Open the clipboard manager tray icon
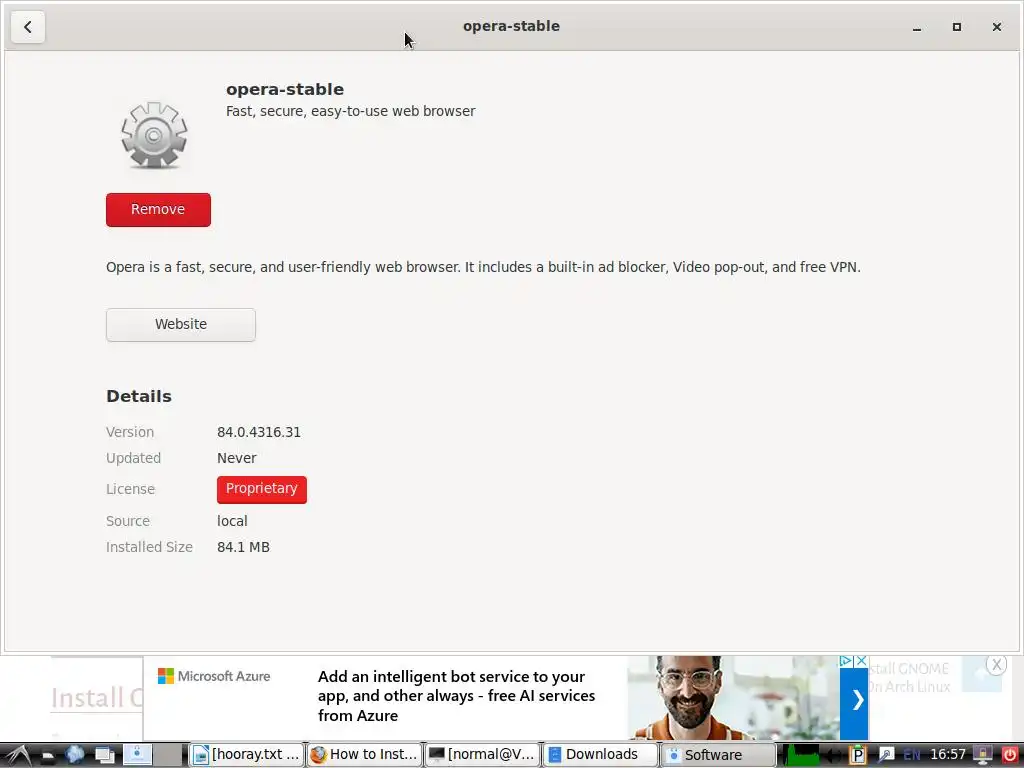Image resolution: width=1024 pixels, height=768 pixels. (857, 755)
